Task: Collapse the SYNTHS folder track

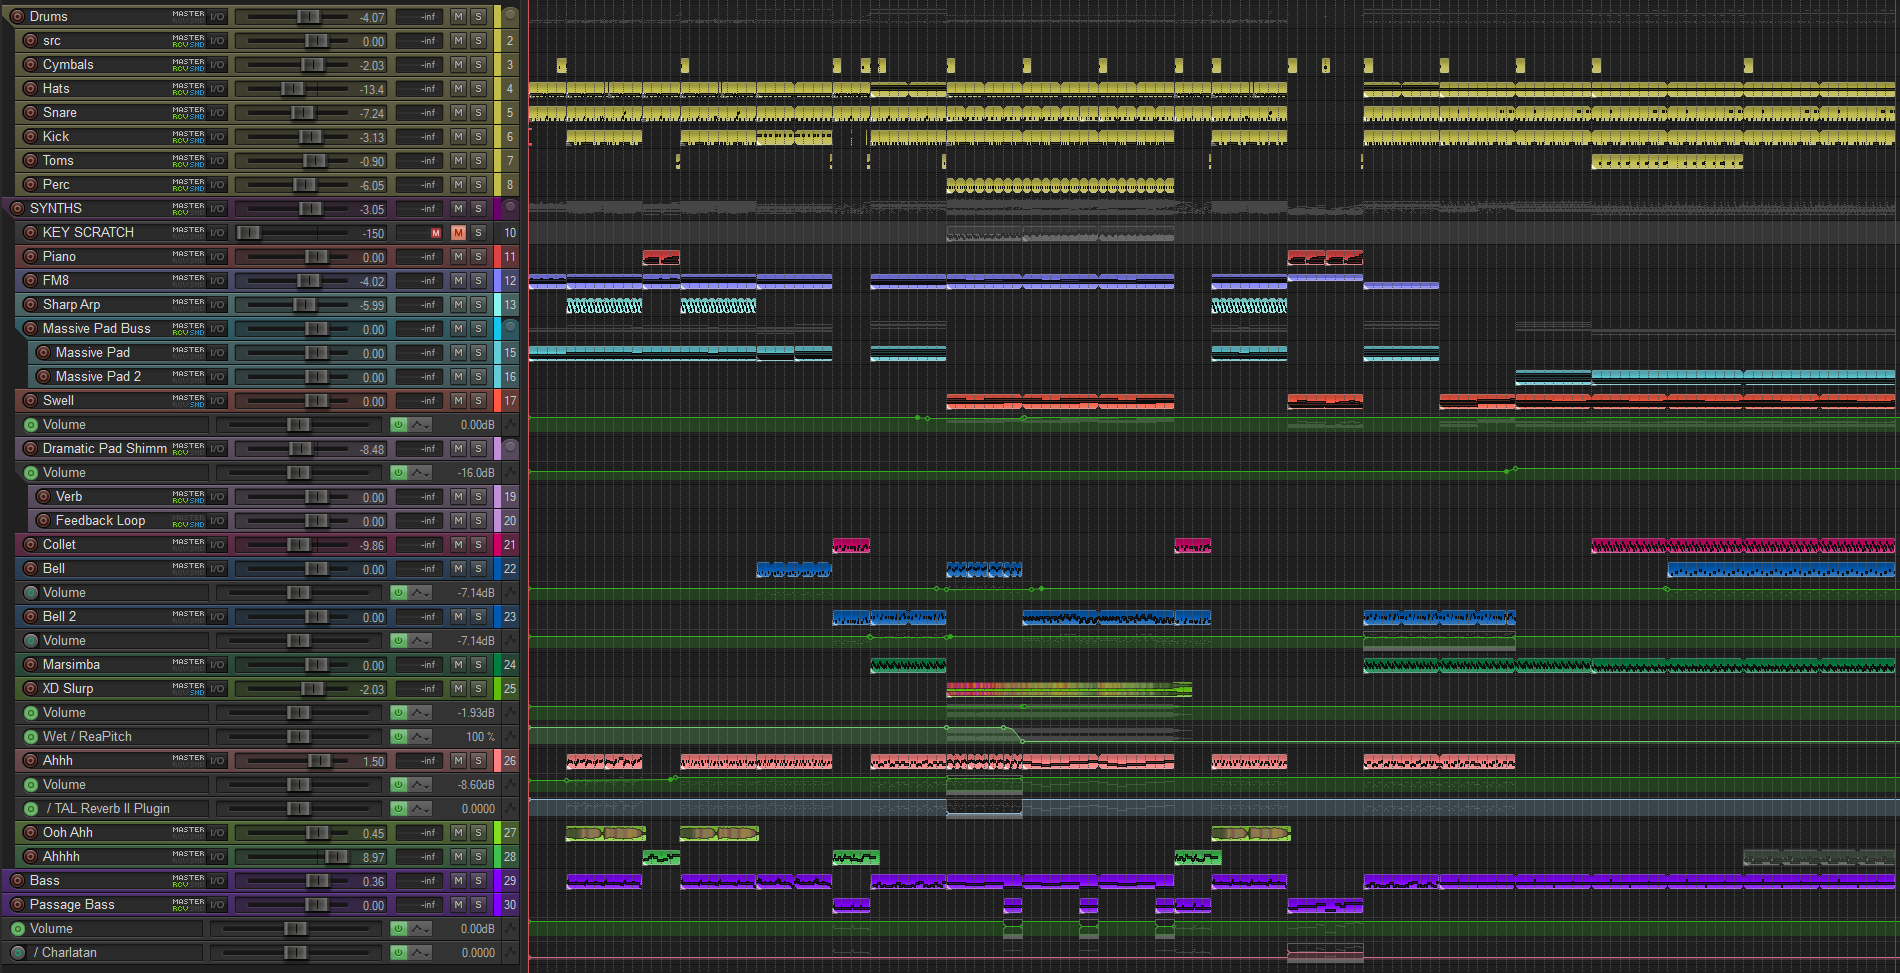Action: pyautogui.click(x=510, y=207)
